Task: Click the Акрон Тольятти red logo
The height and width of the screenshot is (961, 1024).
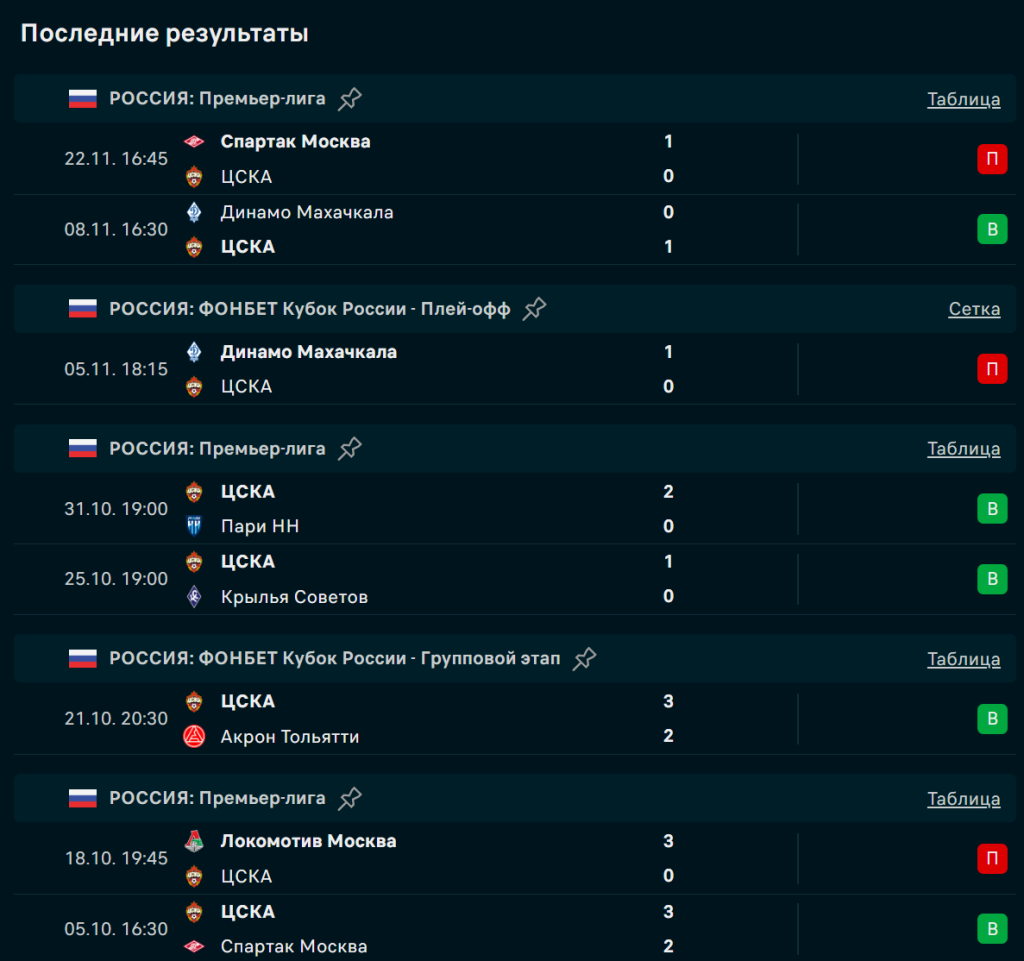Action: 194,737
